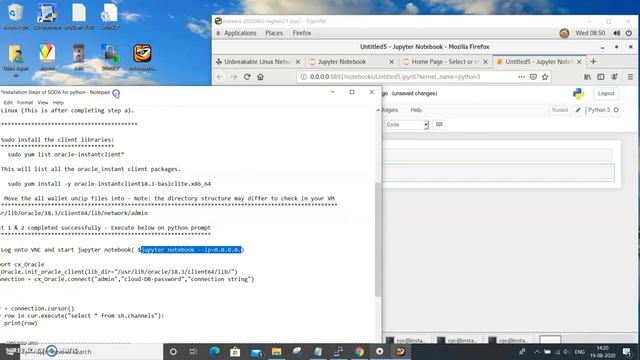This screenshot has width=640, height=360.
Task: Select the TigerVNC viewer taskbar icon
Action: (x=400, y=351)
